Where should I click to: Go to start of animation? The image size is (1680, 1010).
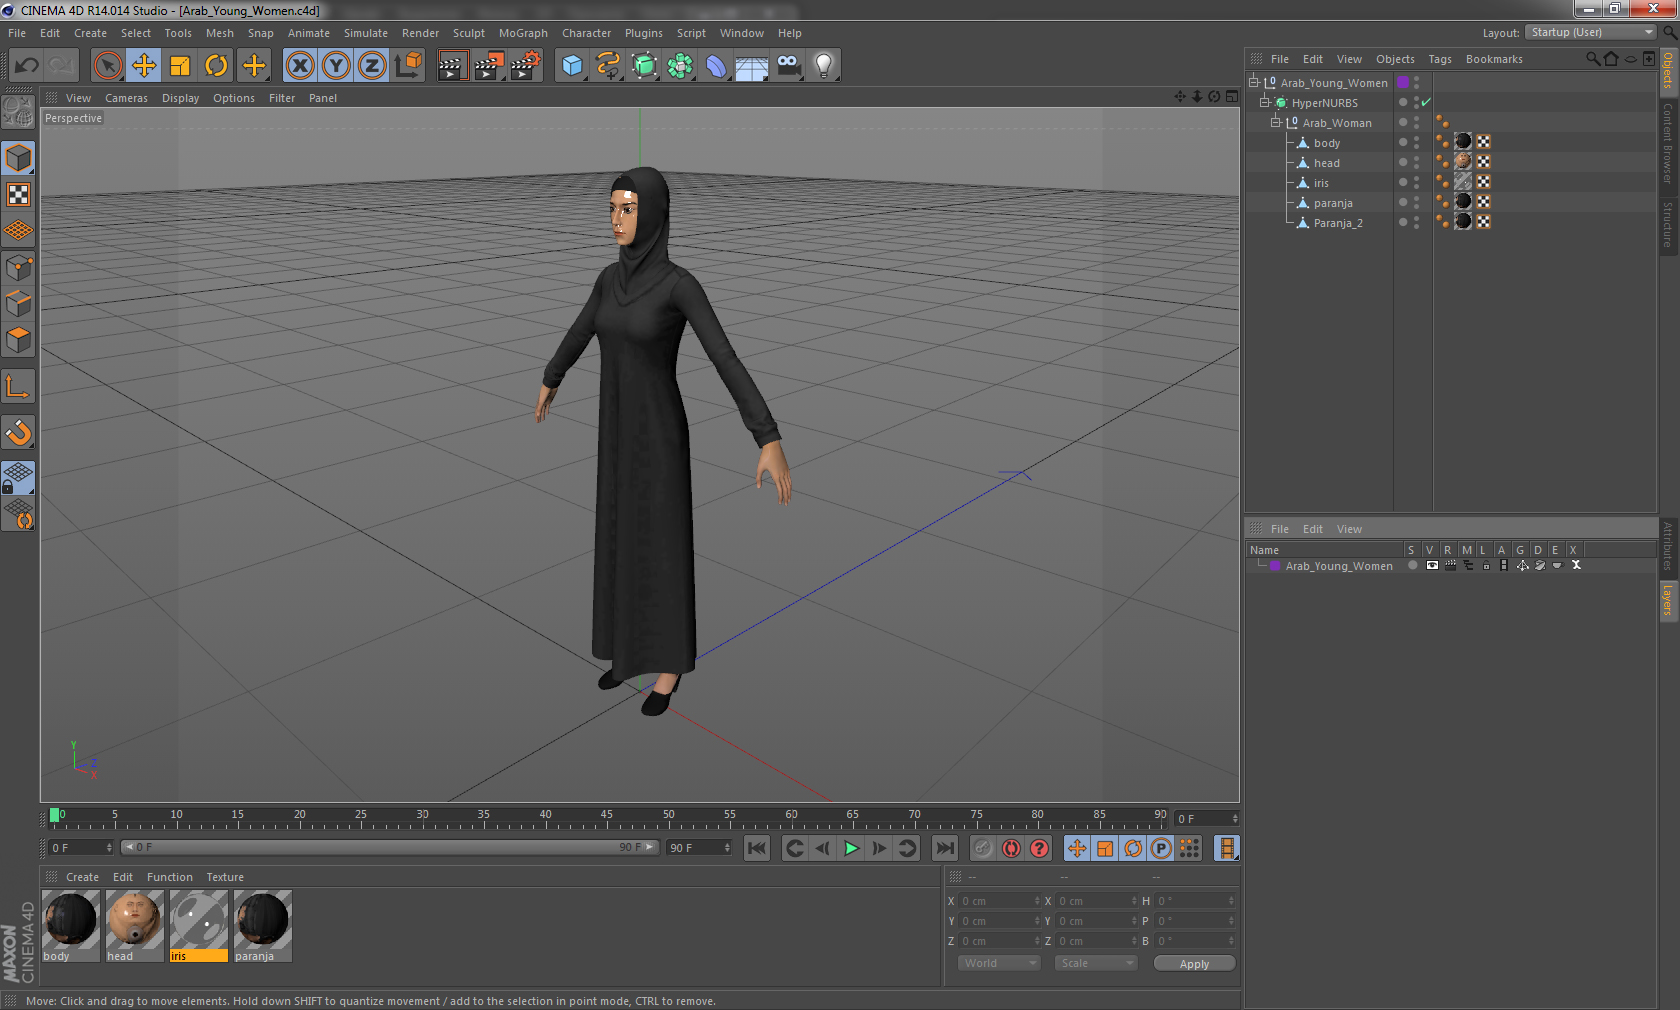(x=757, y=848)
